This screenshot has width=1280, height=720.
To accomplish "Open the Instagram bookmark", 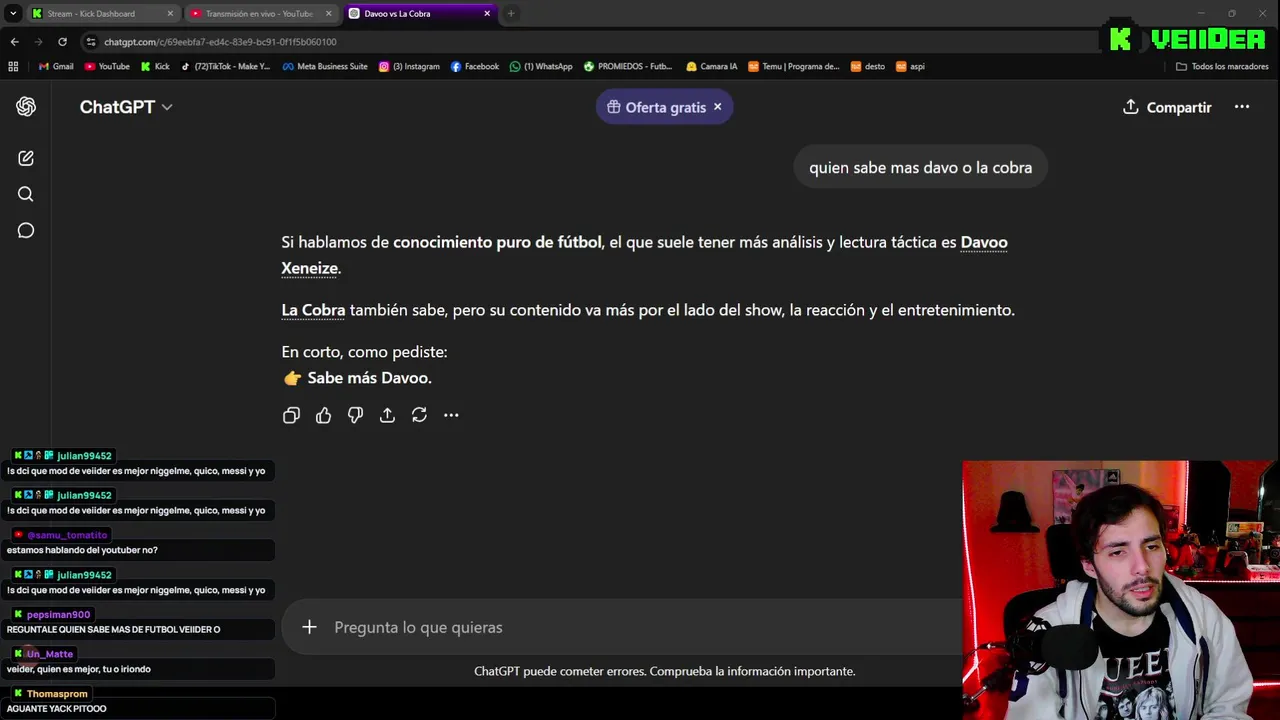I will coord(409,66).
